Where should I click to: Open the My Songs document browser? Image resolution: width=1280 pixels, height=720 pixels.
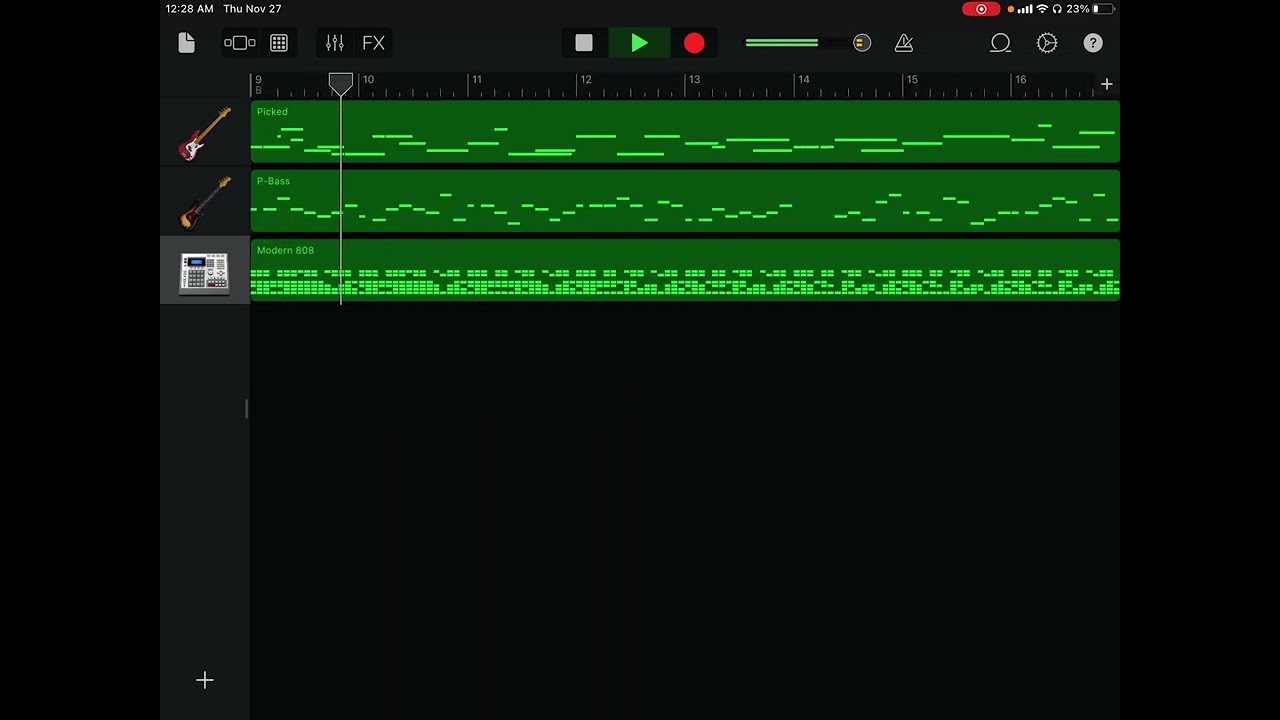tap(186, 43)
